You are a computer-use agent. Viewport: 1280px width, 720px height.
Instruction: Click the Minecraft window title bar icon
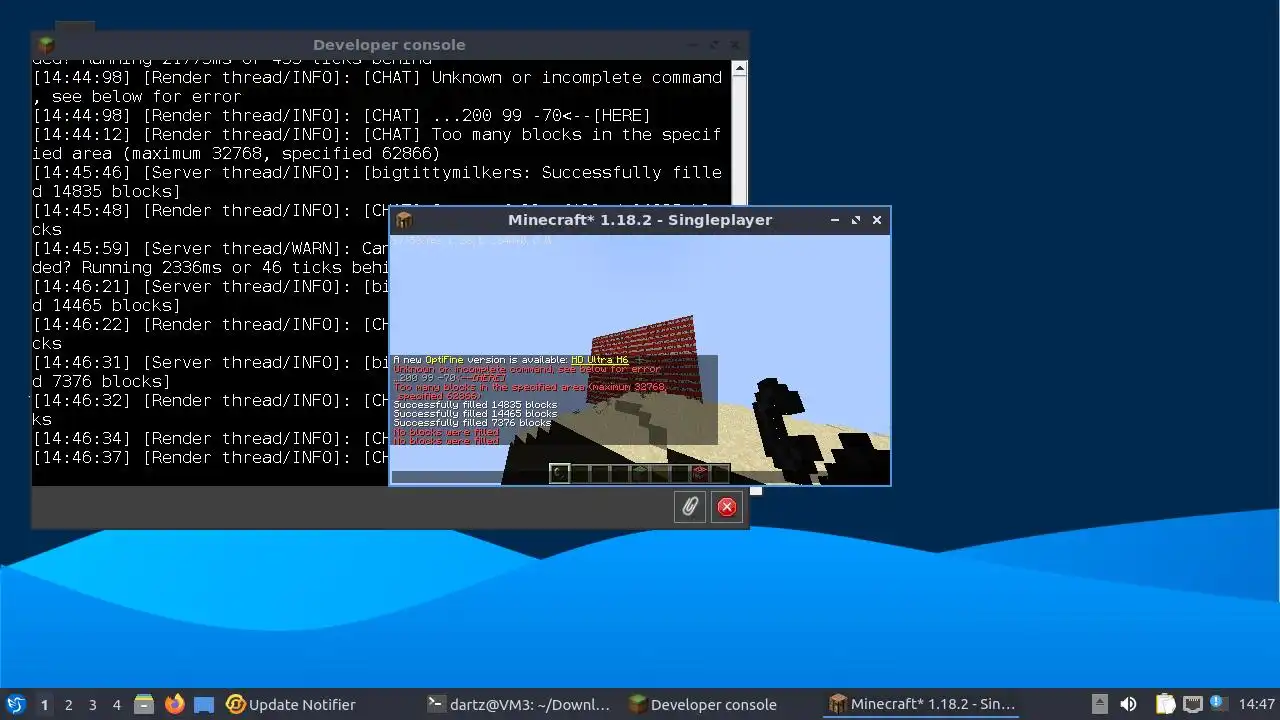click(404, 220)
